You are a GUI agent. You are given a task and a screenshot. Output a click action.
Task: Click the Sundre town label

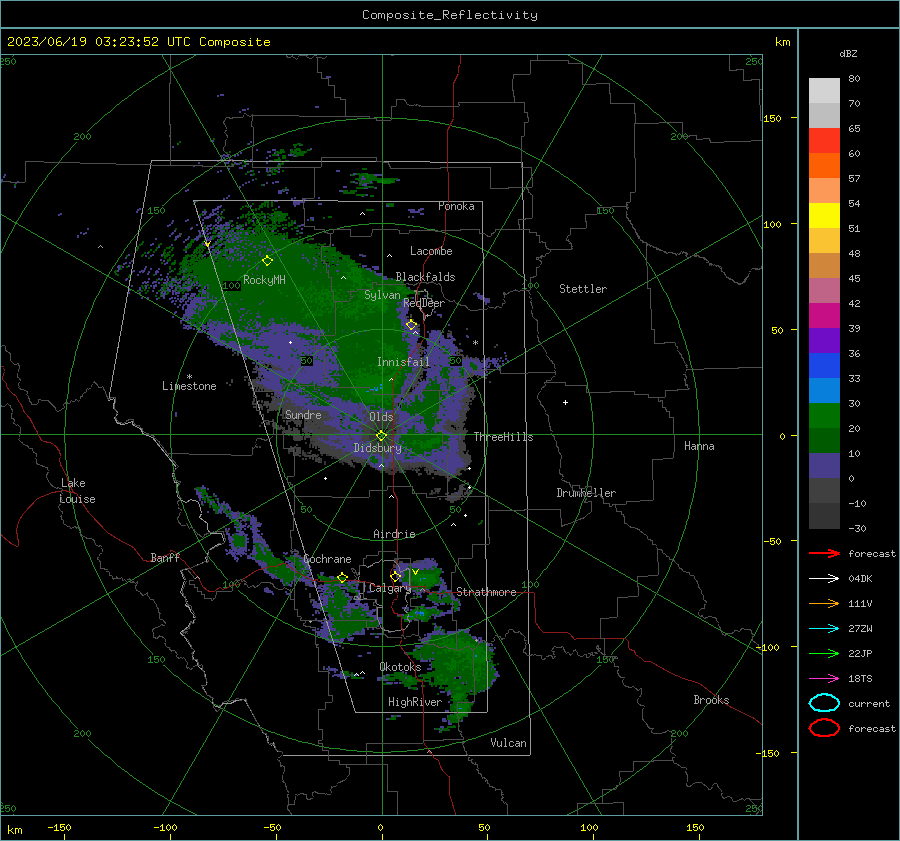303,414
